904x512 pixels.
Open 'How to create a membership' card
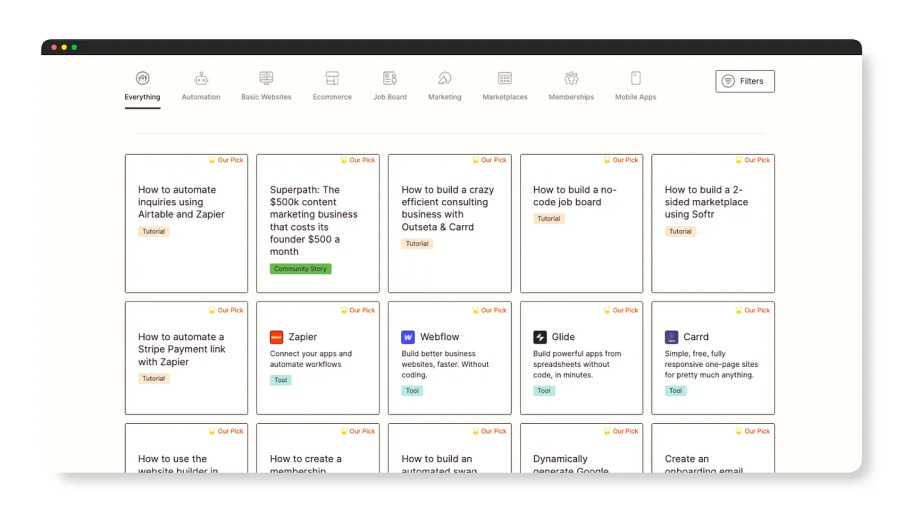[318, 449]
